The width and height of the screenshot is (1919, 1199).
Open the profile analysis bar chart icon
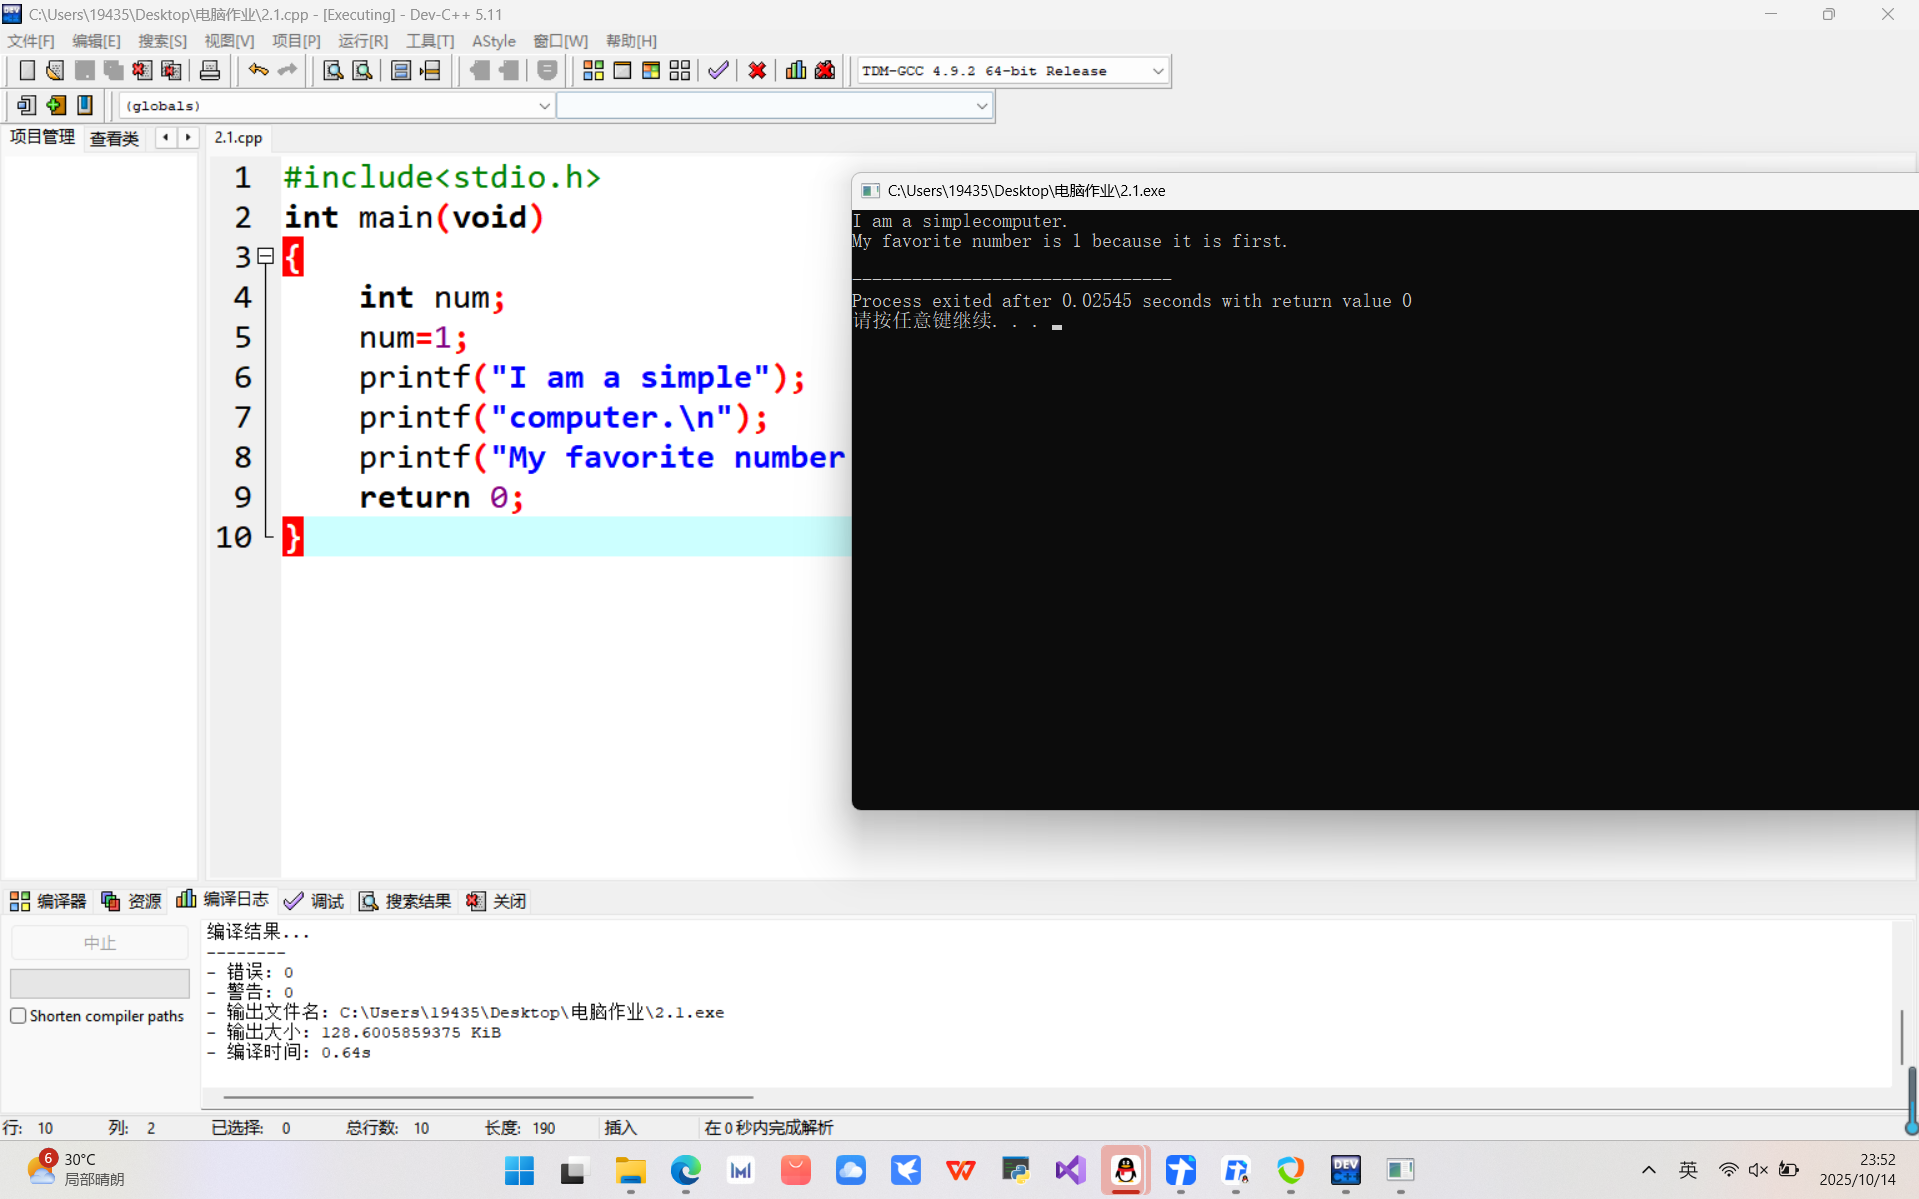tap(796, 70)
